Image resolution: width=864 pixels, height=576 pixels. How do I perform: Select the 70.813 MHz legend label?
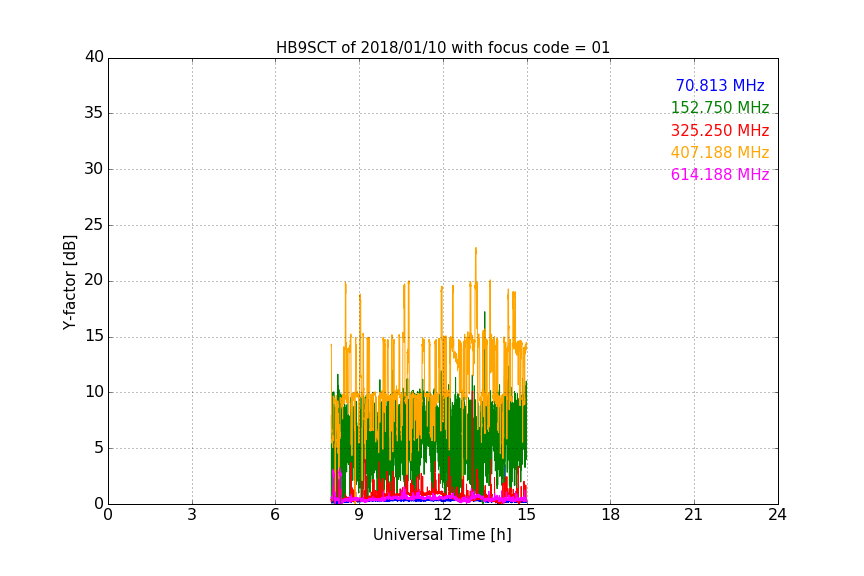click(720, 86)
